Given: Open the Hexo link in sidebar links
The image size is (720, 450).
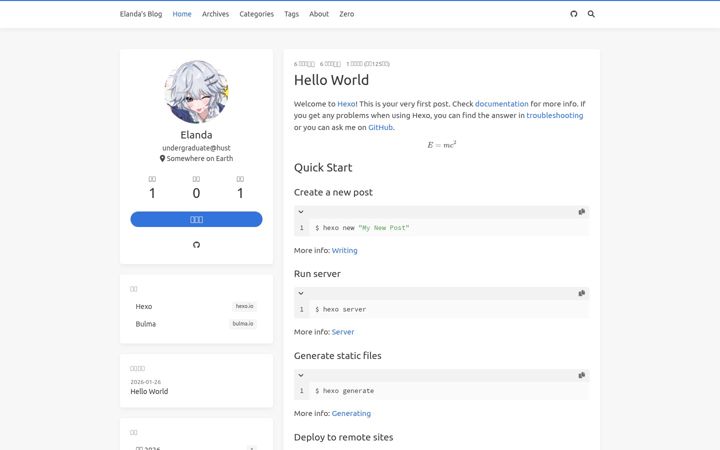Looking at the screenshot, I should click(x=144, y=306).
